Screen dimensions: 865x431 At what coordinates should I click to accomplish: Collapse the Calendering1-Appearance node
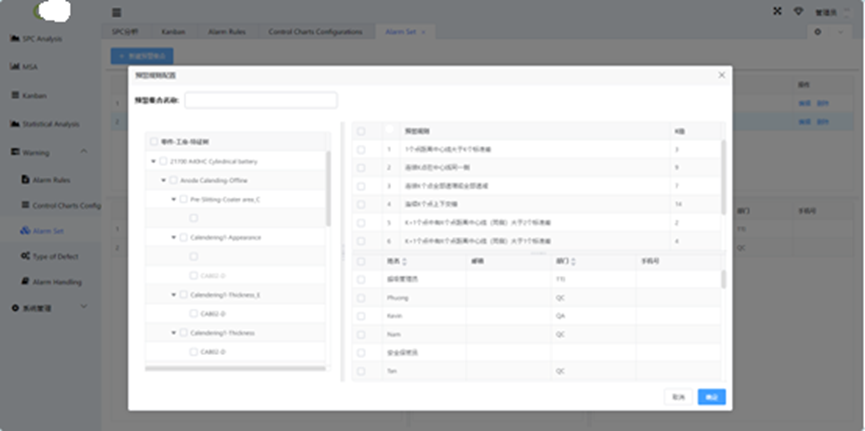(174, 237)
